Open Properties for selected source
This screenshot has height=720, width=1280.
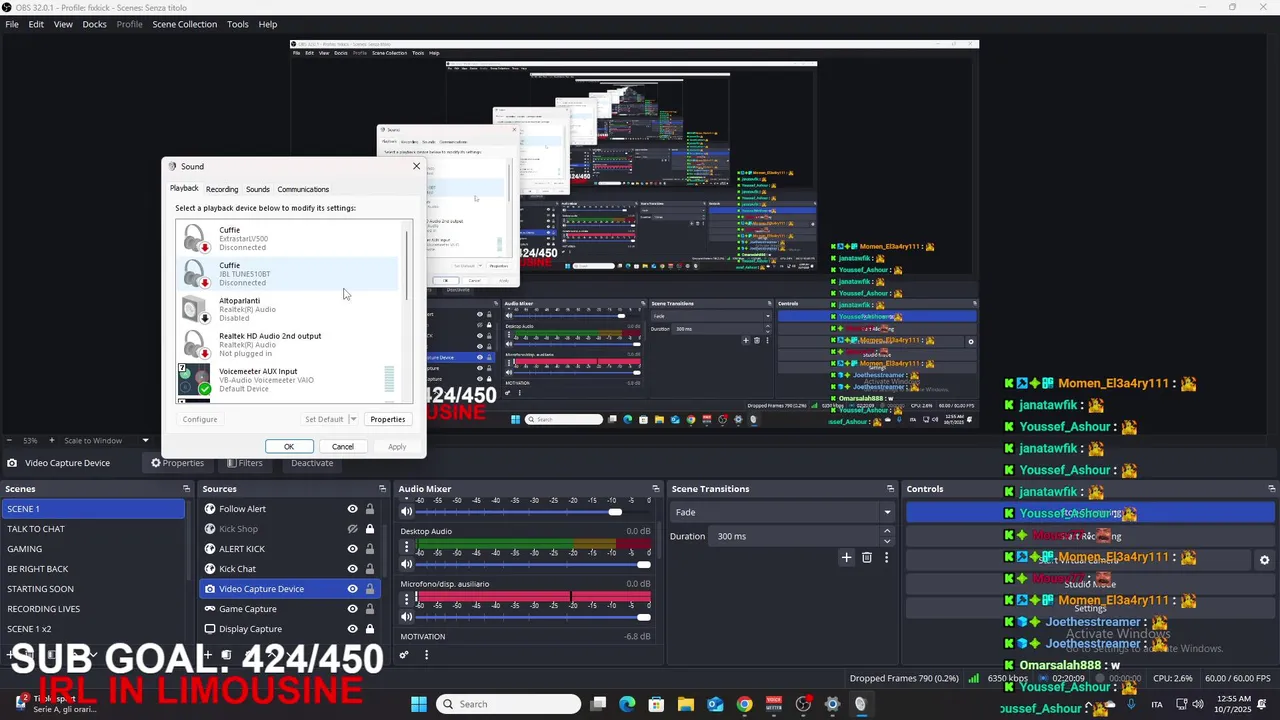[178, 463]
